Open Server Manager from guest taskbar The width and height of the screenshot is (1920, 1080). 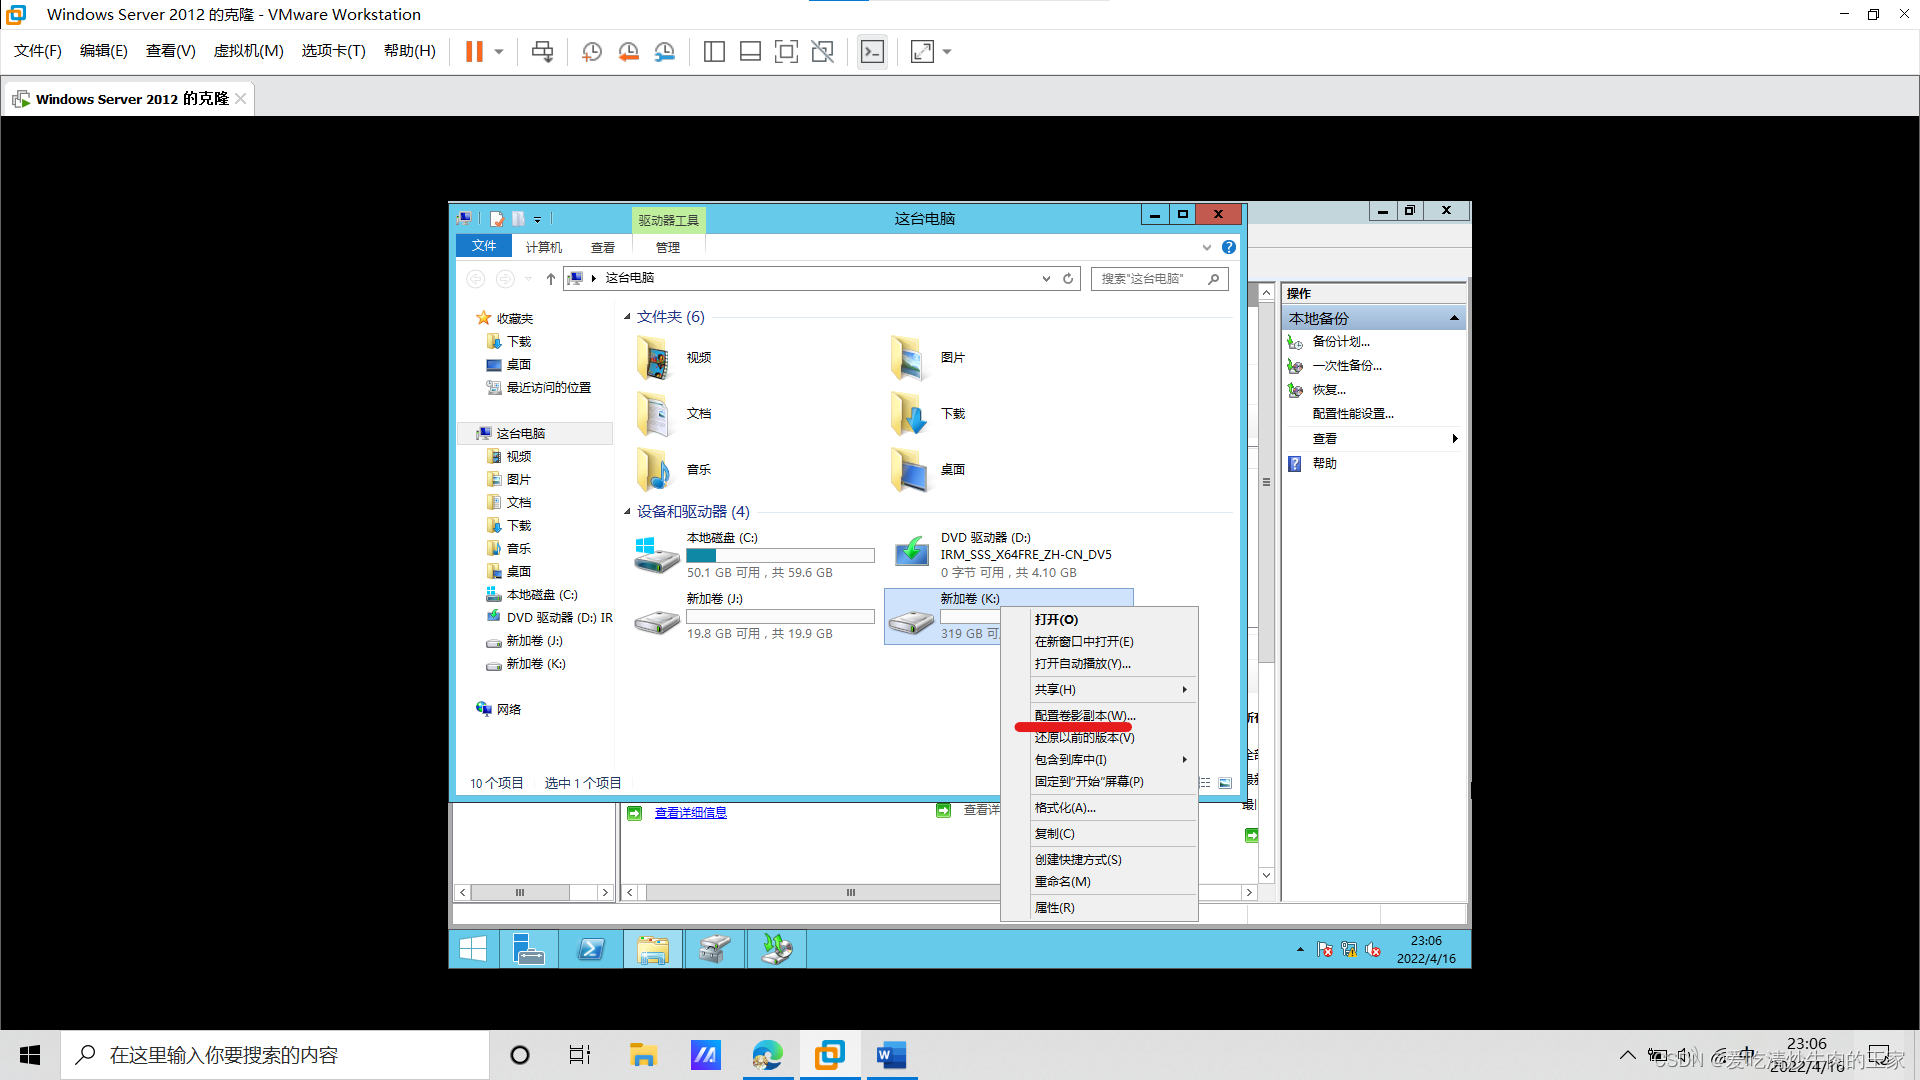coord(529,949)
